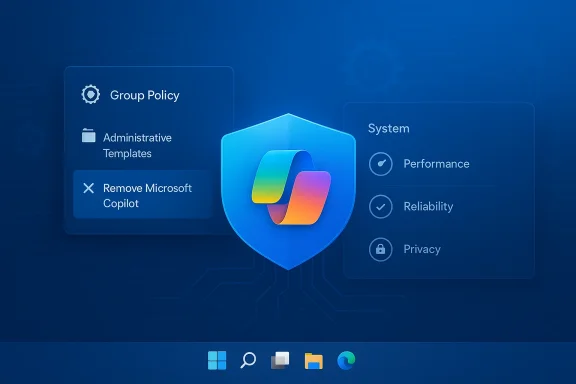Click the Copilot logo in the shield
576x384 pixels.
[291, 187]
